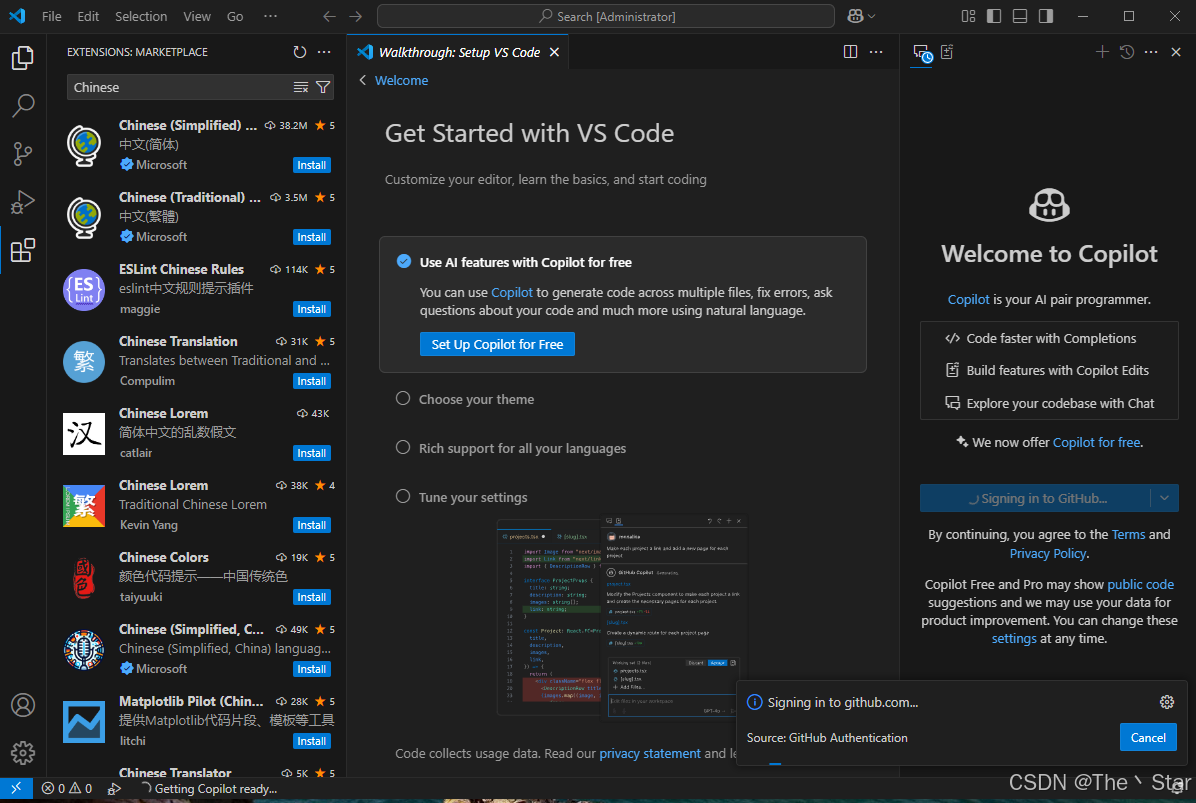Select the Tune your settings step
This screenshot has width=1196, height=803.
tap(461, 497)
